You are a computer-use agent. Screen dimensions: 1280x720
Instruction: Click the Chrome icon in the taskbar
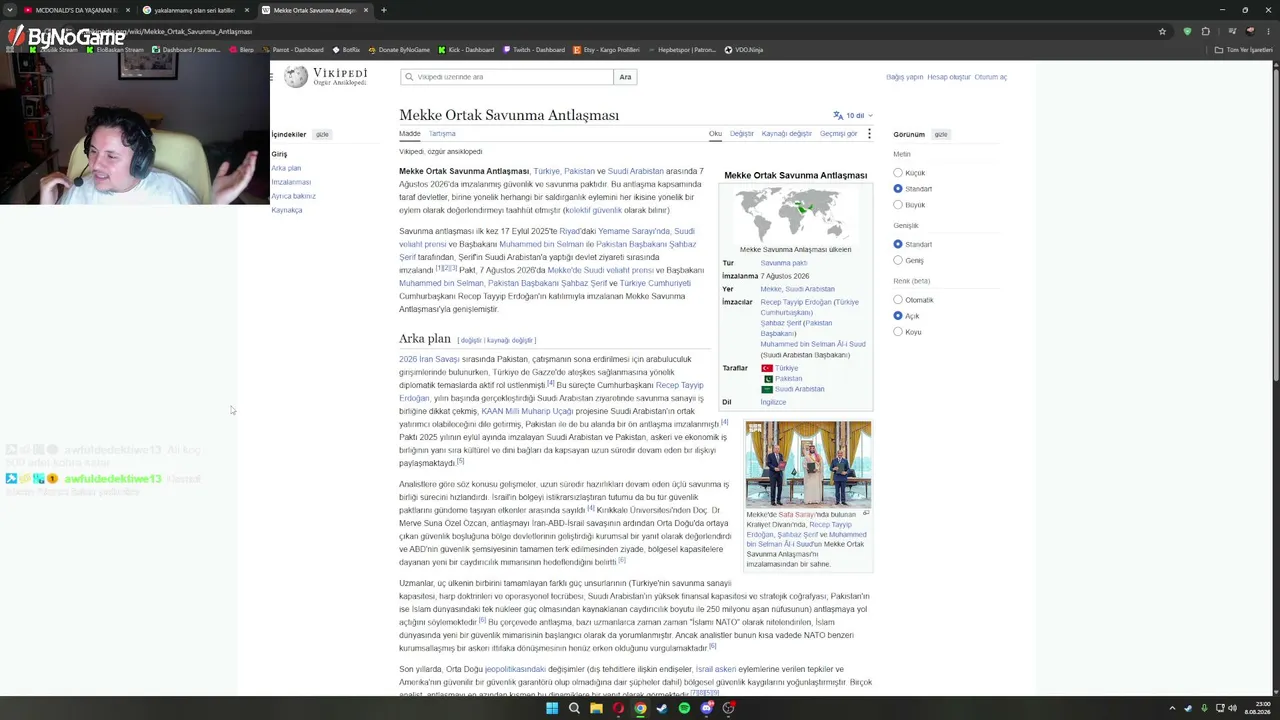640,708
